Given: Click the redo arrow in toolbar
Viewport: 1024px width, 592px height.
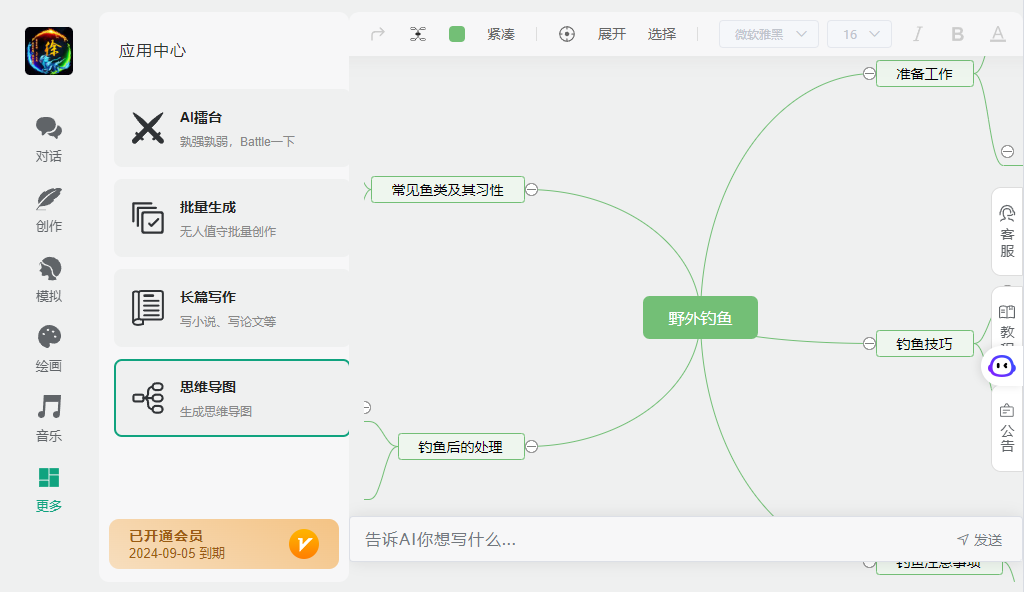Looking at the screenshot, I should [x=378, y=34].
